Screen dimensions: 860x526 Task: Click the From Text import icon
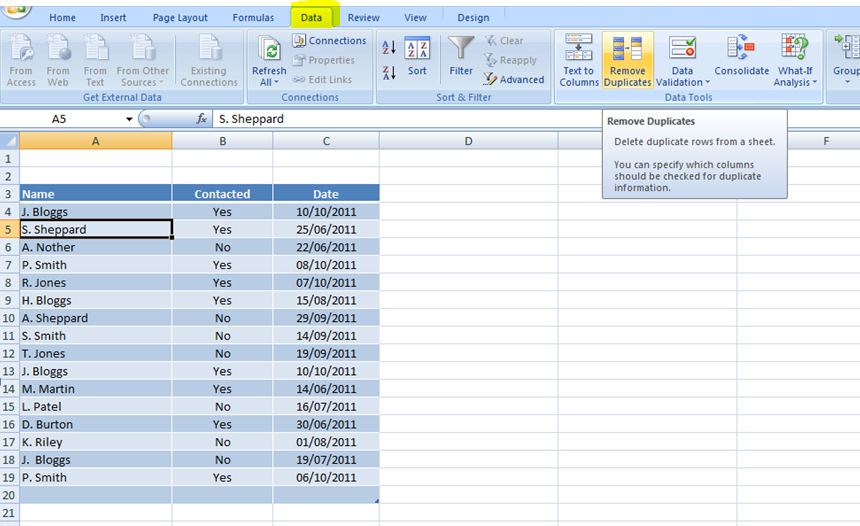[95, 48]
